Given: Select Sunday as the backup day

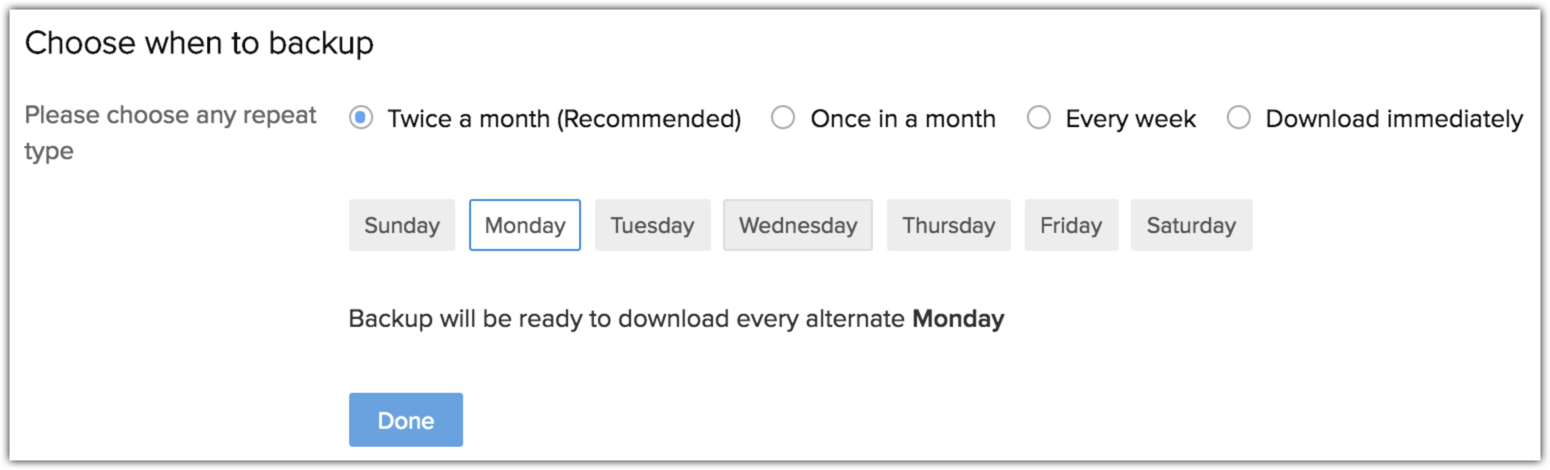Looking at the screenshot, I should click(x=402, y=225).
